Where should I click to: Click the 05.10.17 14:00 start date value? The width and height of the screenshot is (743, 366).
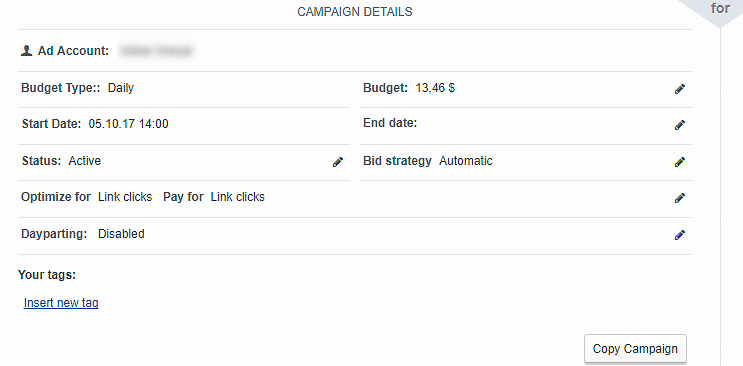(x=128, y=124)
